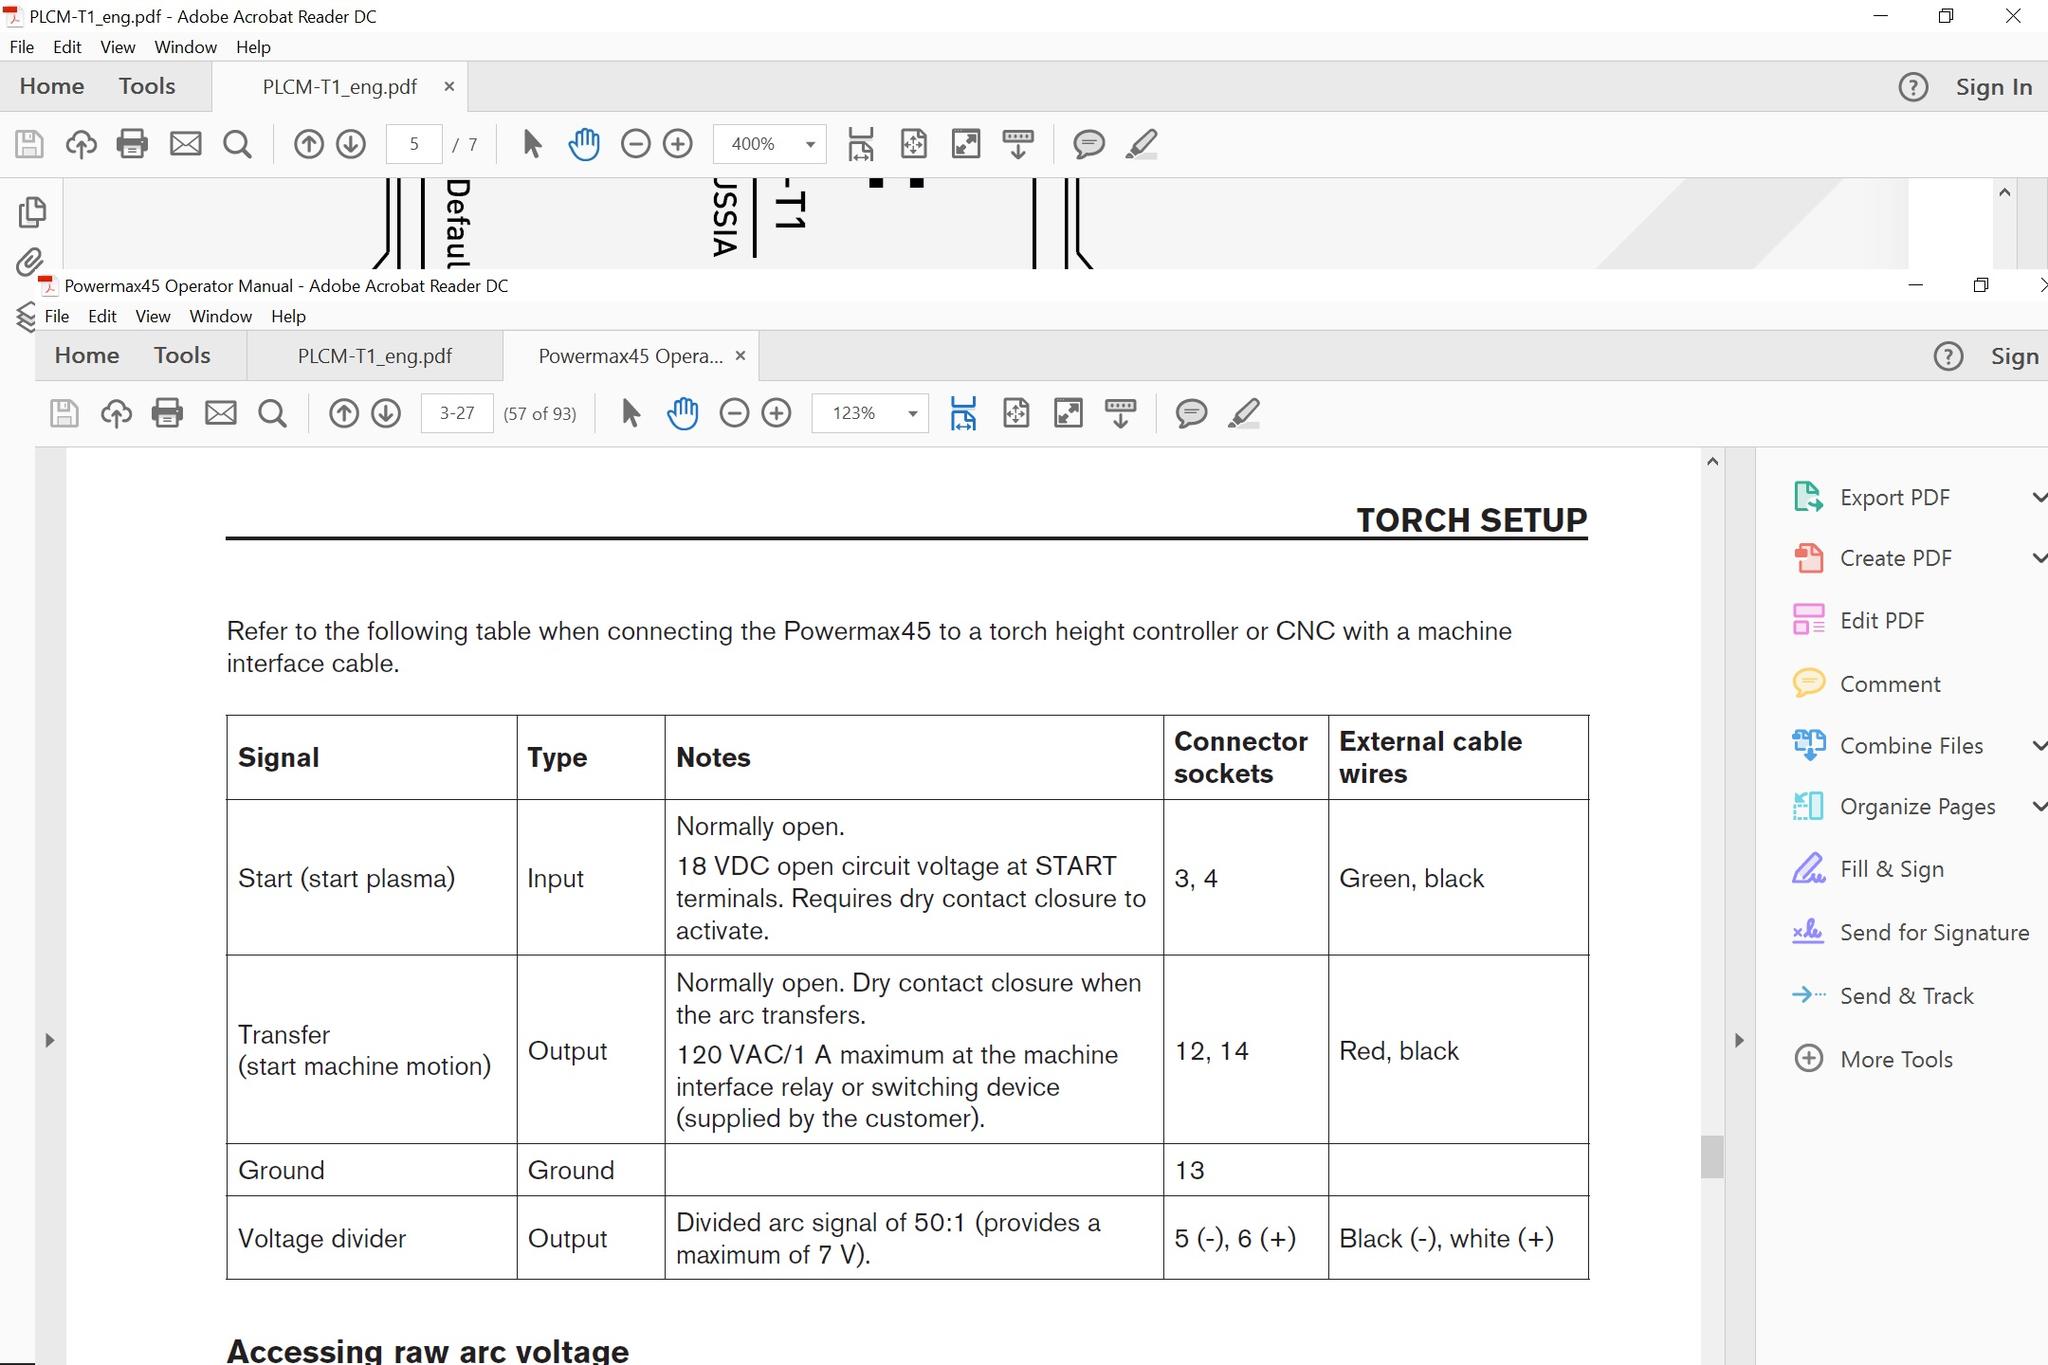Switch to the PLCM-T1_eng.pdf tab in lower window
2048x1365 pixels.
pyautogui.click(x=374, y=356)
